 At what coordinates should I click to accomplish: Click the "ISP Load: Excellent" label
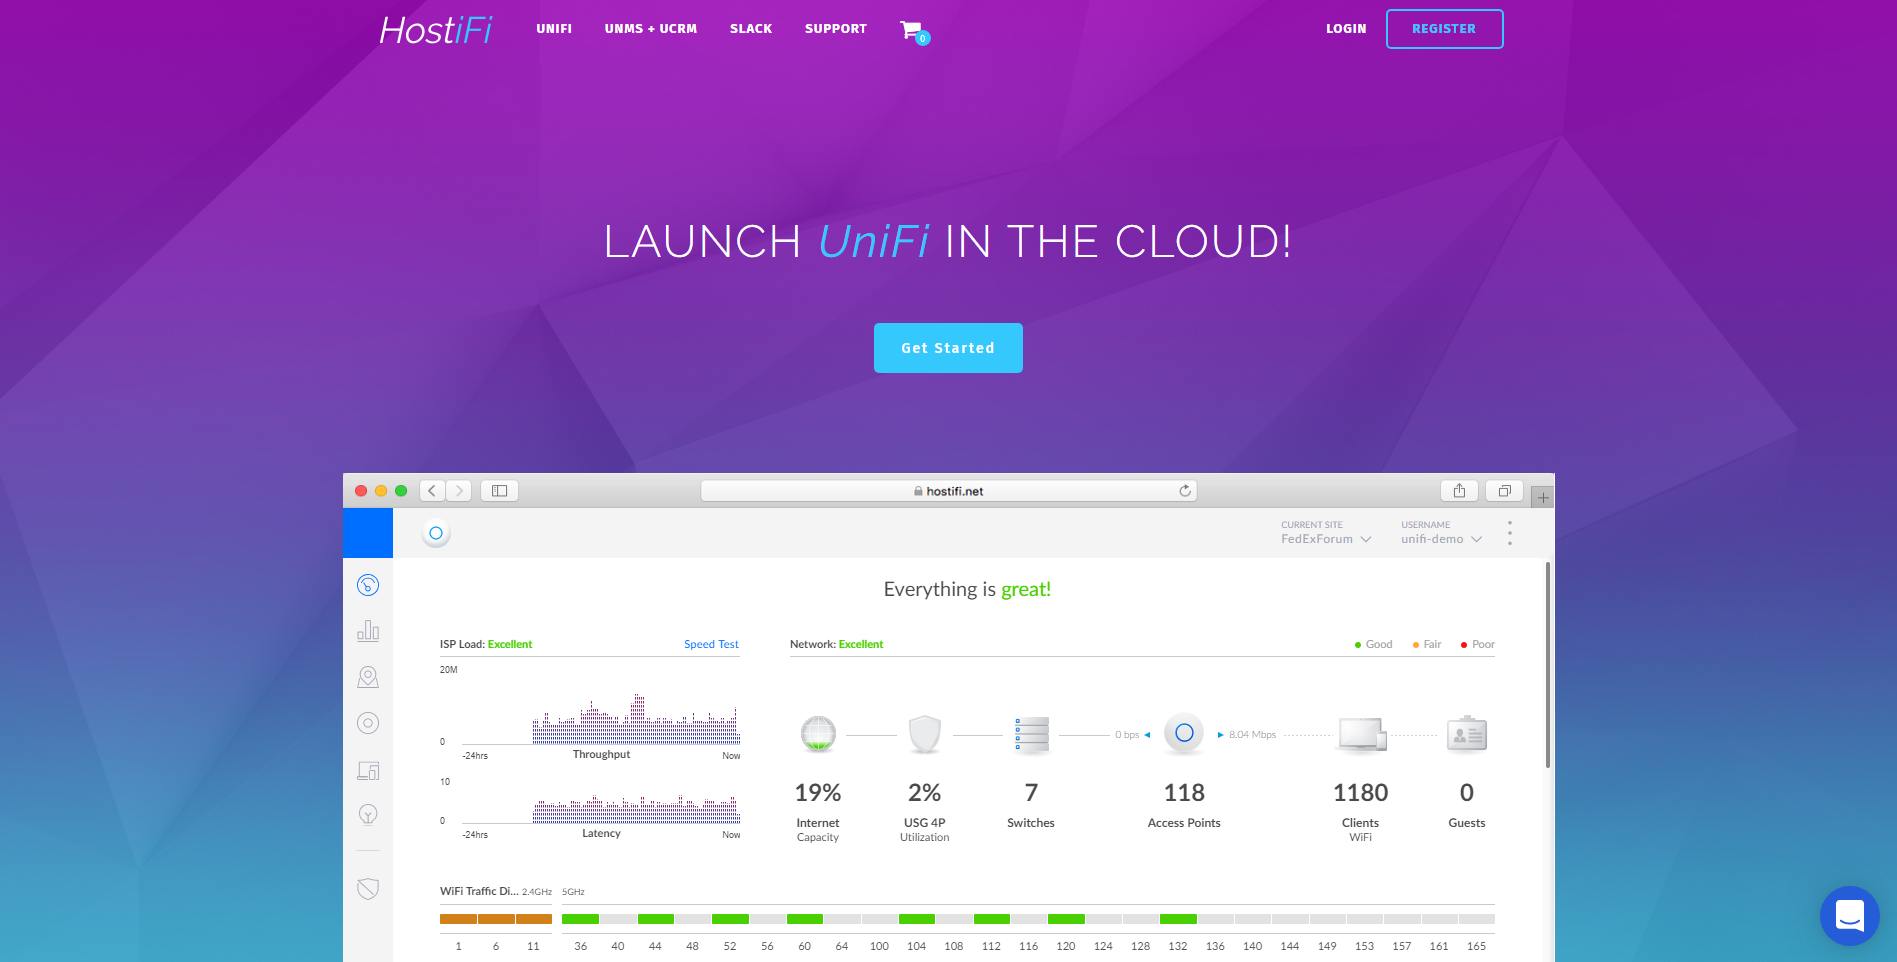coord(486,644)
